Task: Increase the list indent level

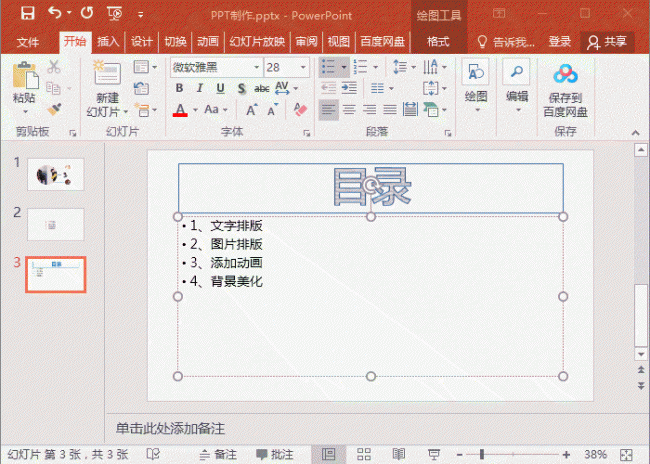Action: [349, 87]
